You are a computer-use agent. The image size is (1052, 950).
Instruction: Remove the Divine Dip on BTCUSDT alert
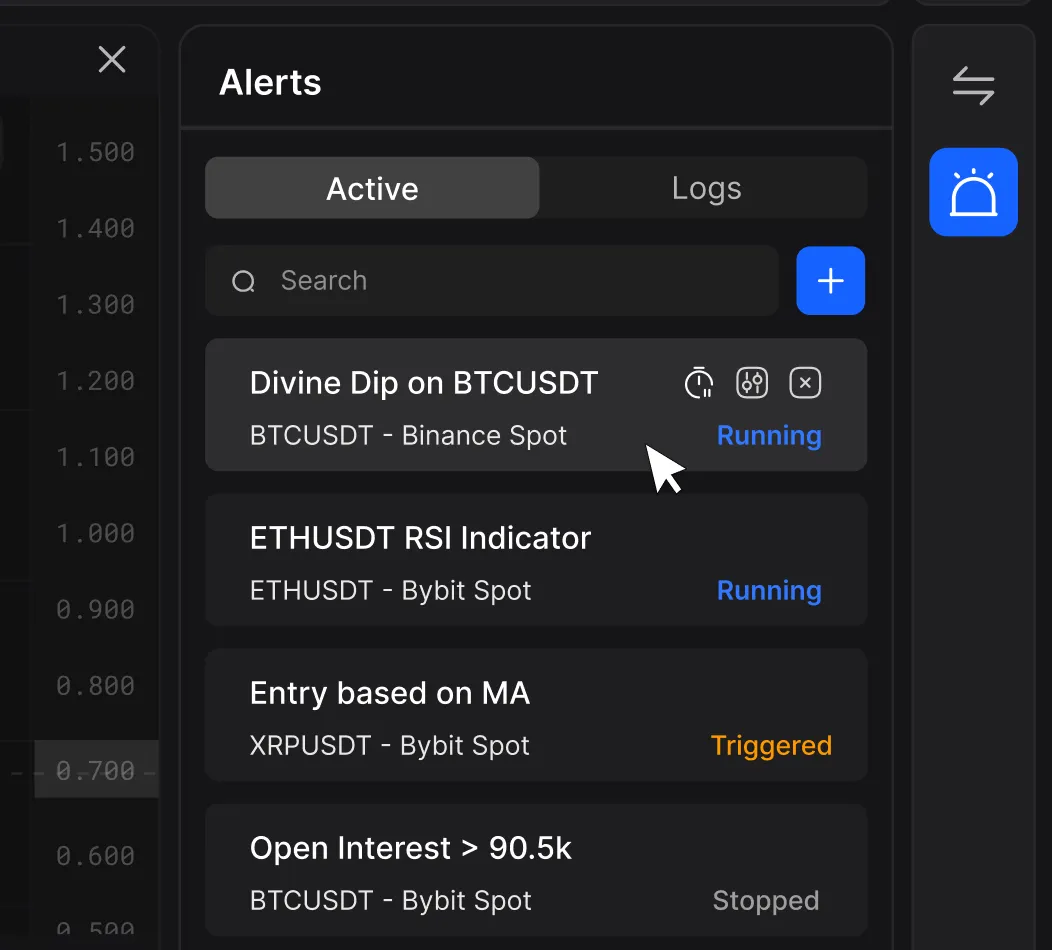coord(805,382)
